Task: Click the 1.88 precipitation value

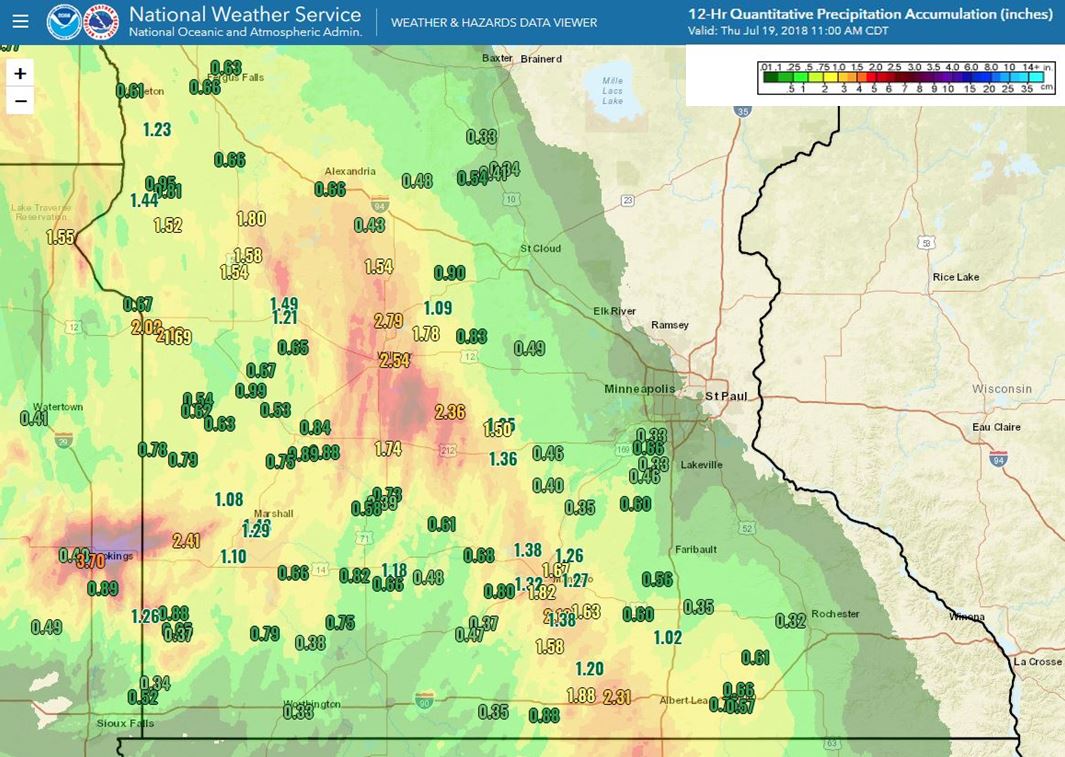Action: coord(581,695)
